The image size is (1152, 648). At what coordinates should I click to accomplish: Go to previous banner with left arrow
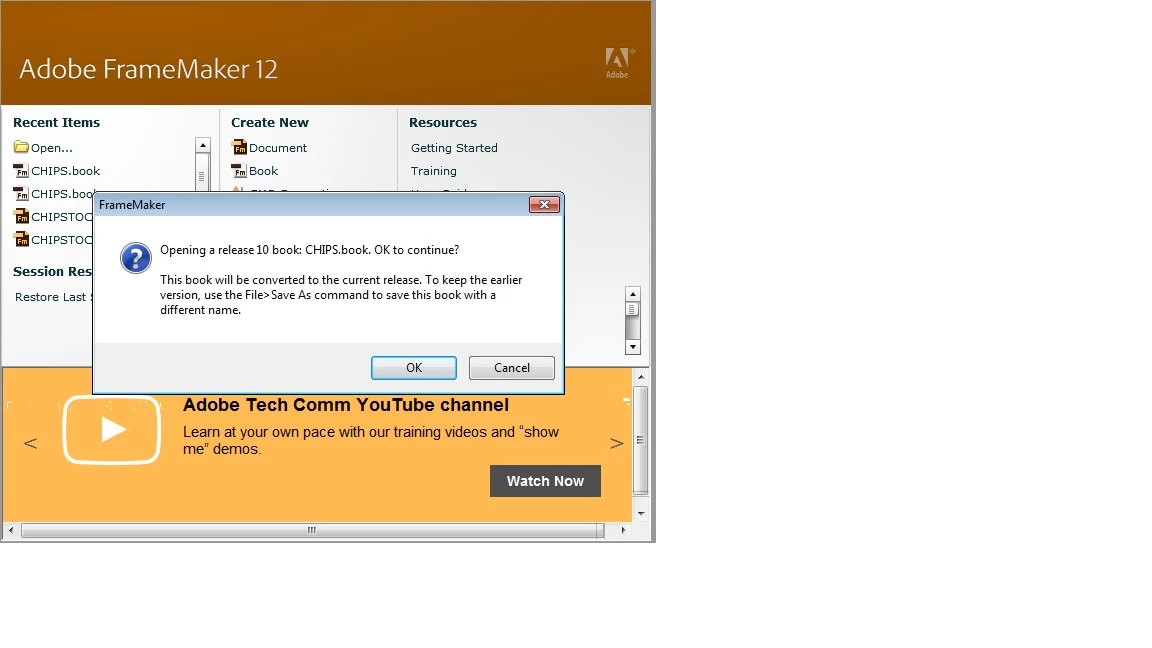click(x=30, y=443)
